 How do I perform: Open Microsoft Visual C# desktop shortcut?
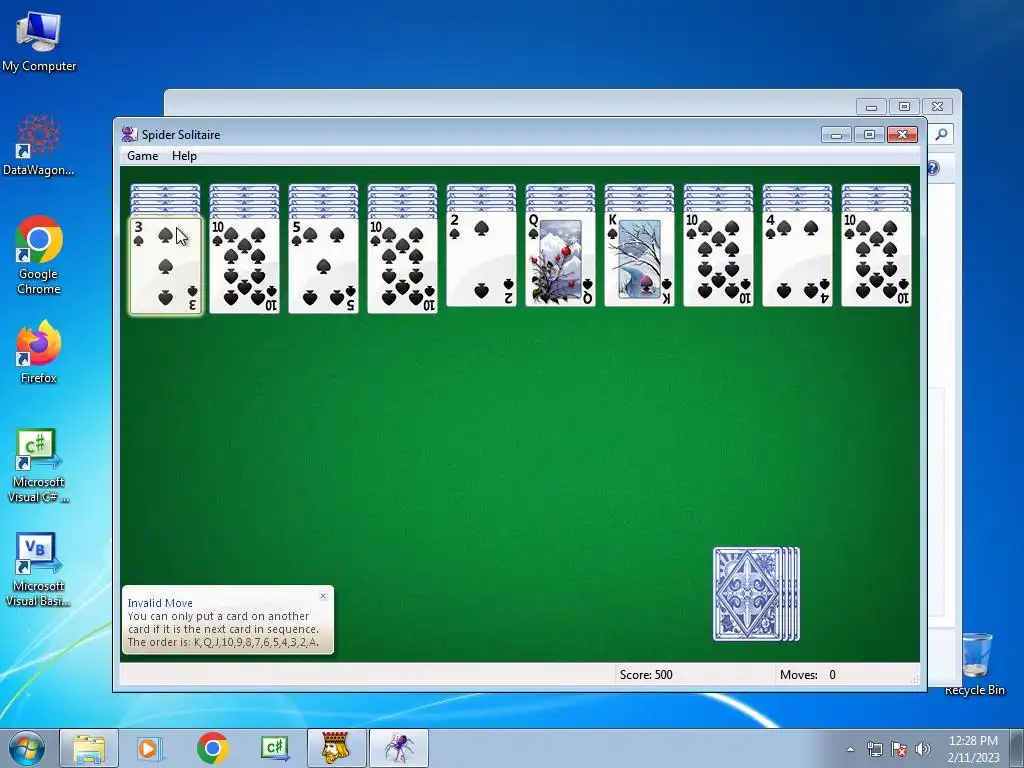click(x=39, y=465)
